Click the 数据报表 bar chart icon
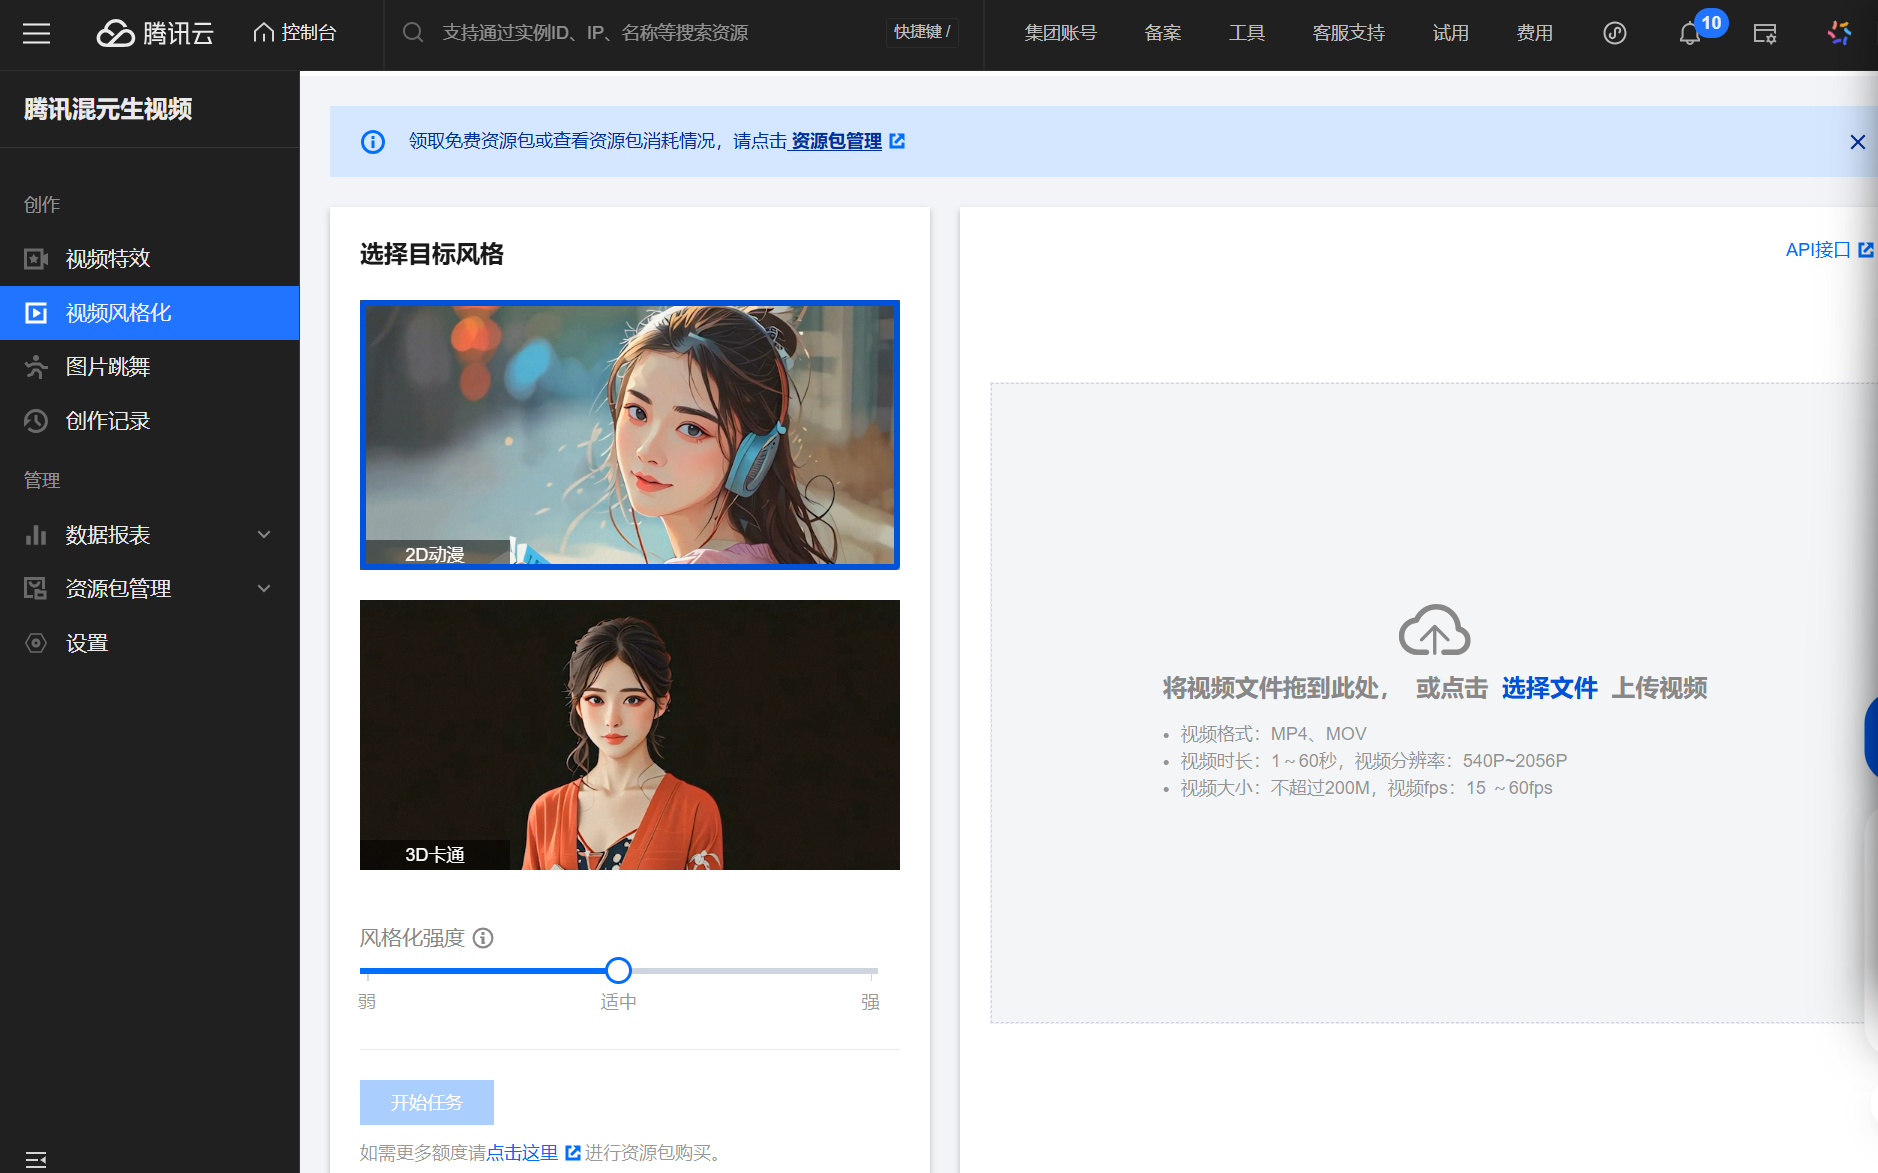 pyautogui.click(x=36, y=535)
